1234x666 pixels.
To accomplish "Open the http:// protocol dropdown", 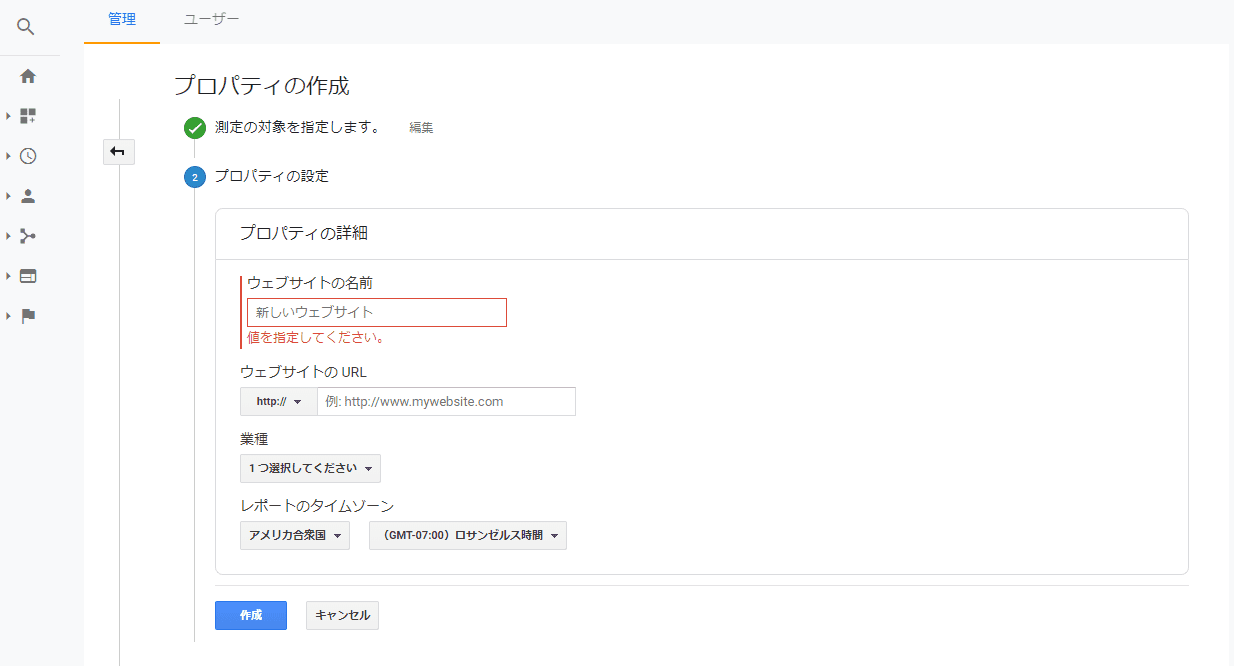I will (278, 402).
